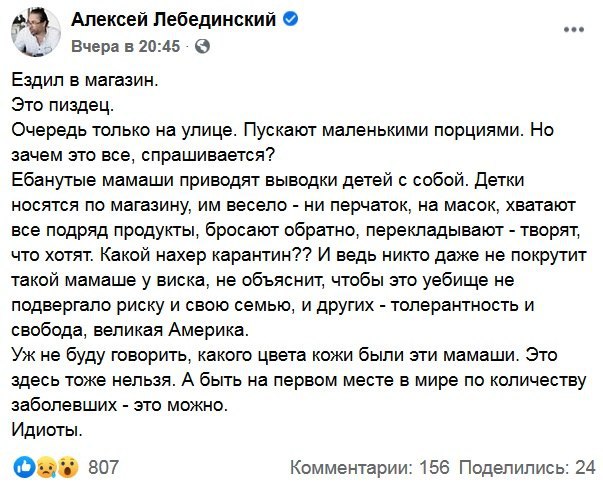Click the globe public-audience icon
Screen dimensions: 603x491
click(x=202, y=46)
